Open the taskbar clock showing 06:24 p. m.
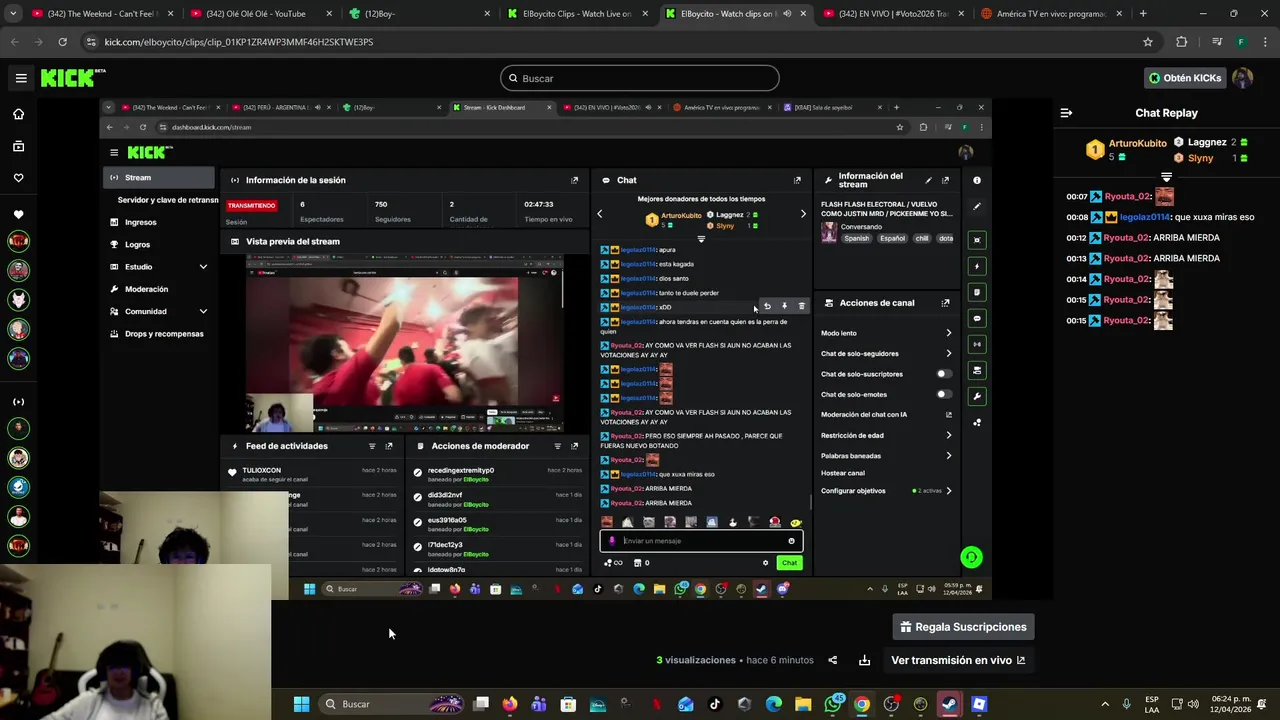1280x720 pixels. (x=1231, y=704)
